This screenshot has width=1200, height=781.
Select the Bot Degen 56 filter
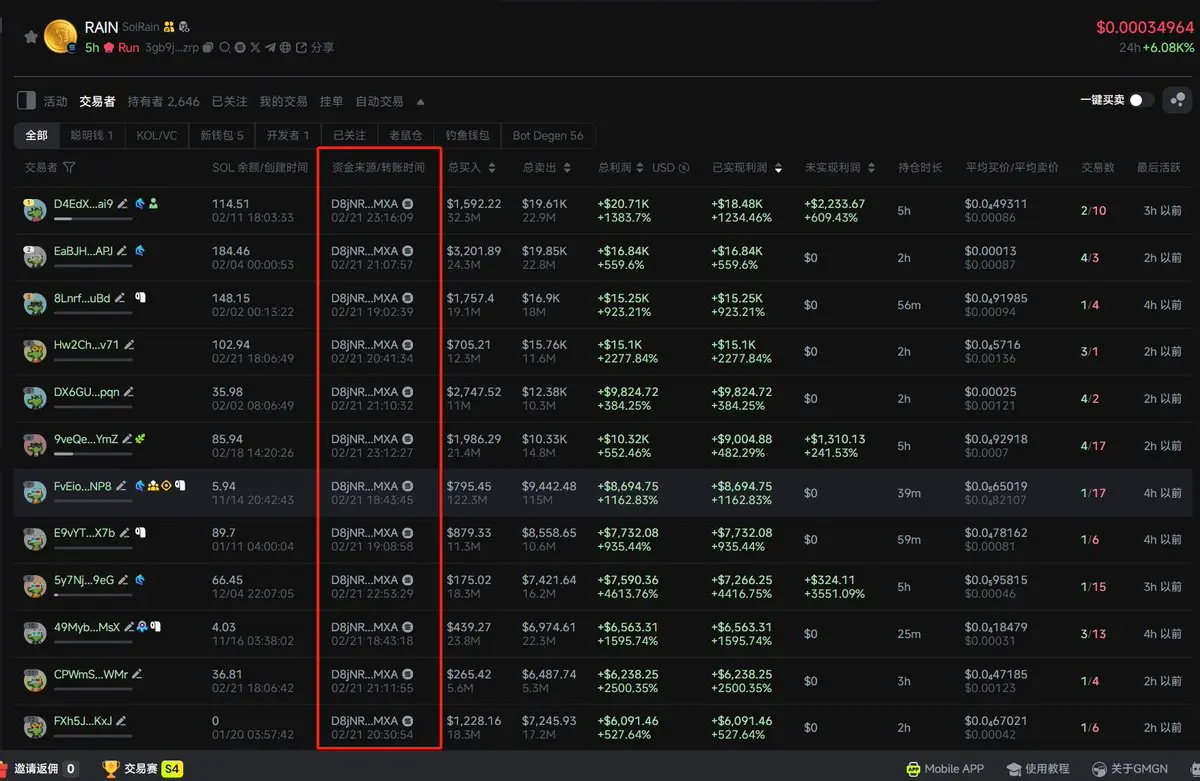(x=548, y=135)
